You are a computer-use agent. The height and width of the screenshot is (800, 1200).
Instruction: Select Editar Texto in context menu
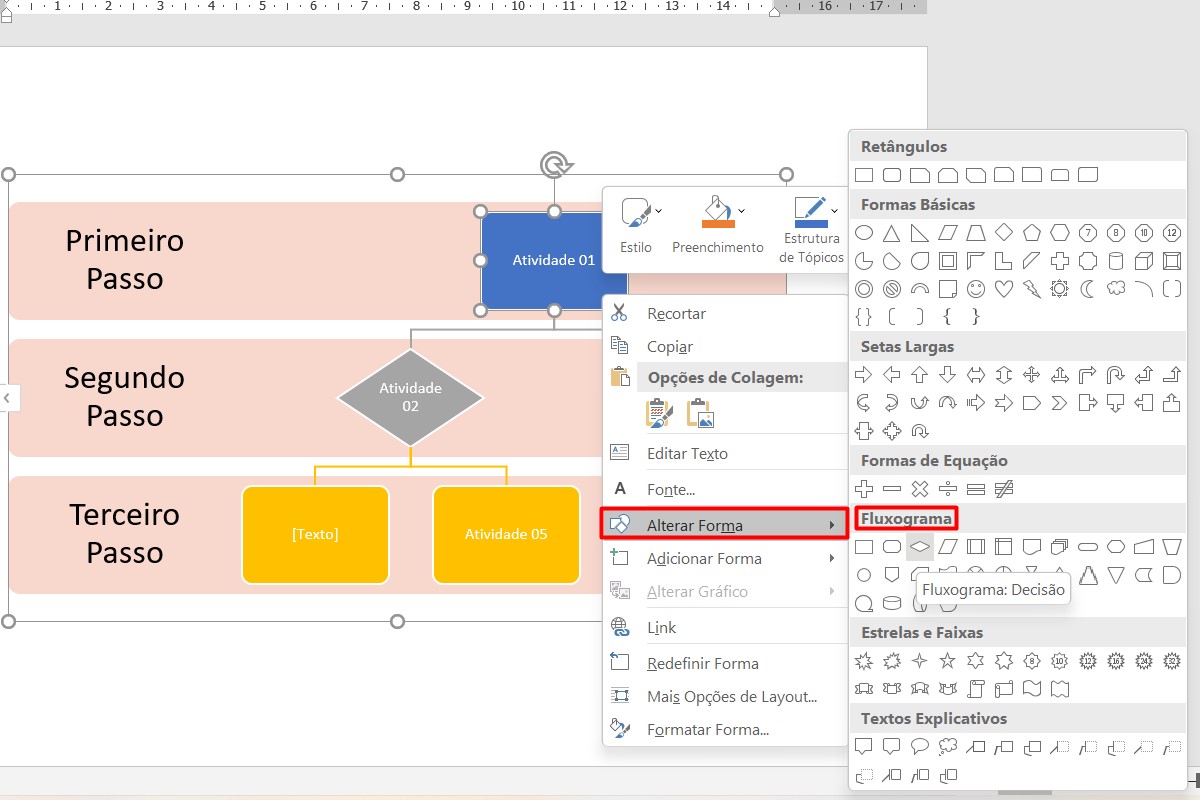coord(725,453)
